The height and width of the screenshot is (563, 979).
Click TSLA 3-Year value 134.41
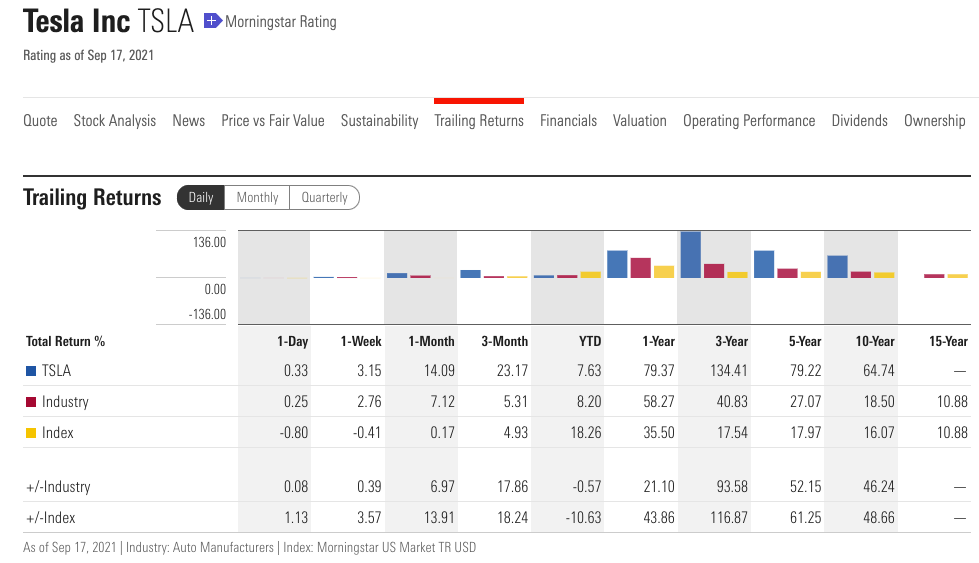coord(728,371)
